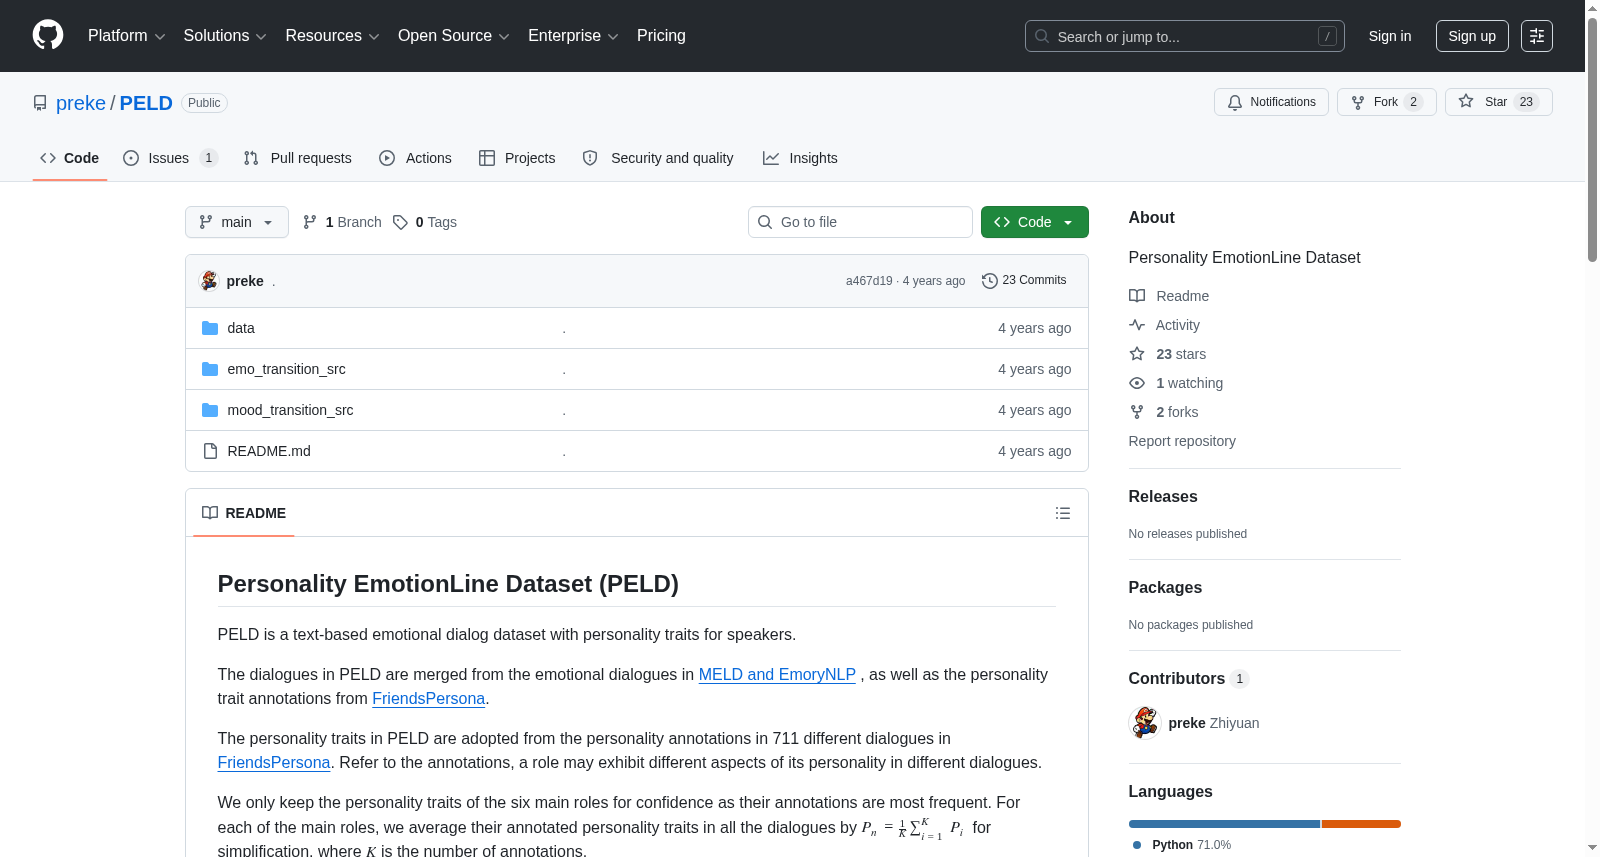This screenshot has height=857, width=1600.
Task: Click the emo_transition_src folder icon
Action: [210, 369]
